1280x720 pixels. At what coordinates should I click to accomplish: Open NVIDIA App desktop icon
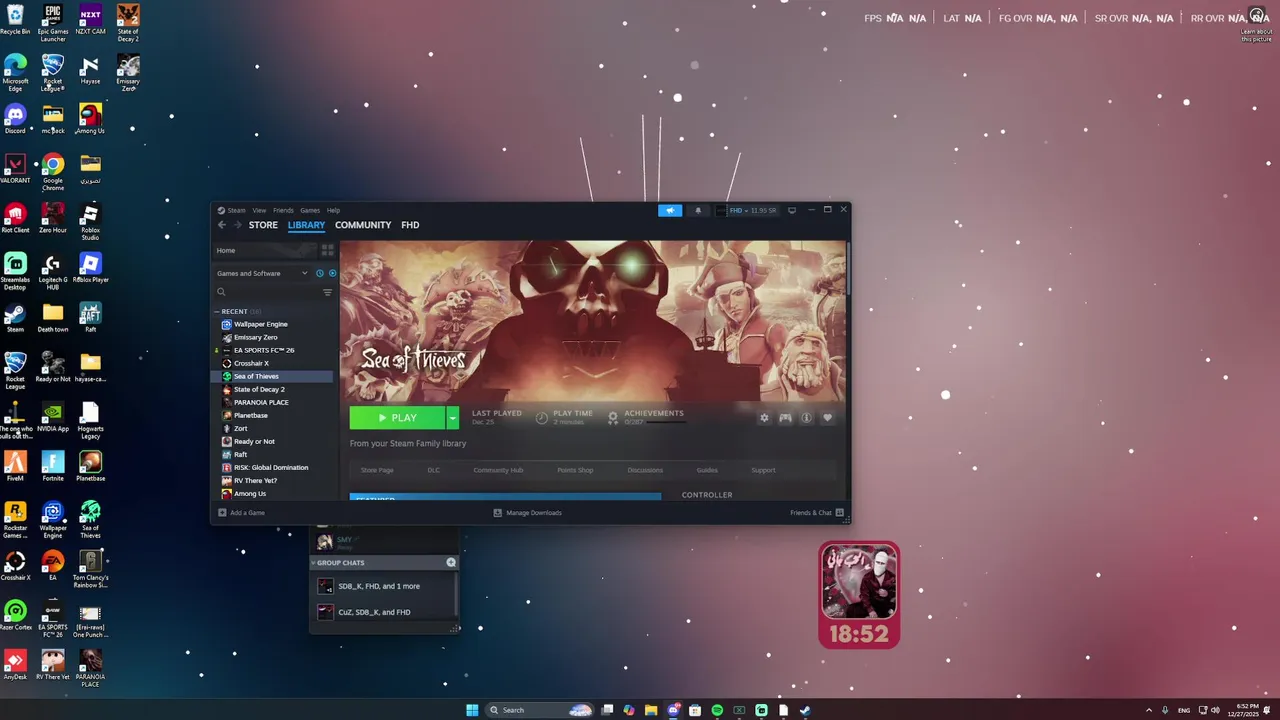click(x=53, y=417)
